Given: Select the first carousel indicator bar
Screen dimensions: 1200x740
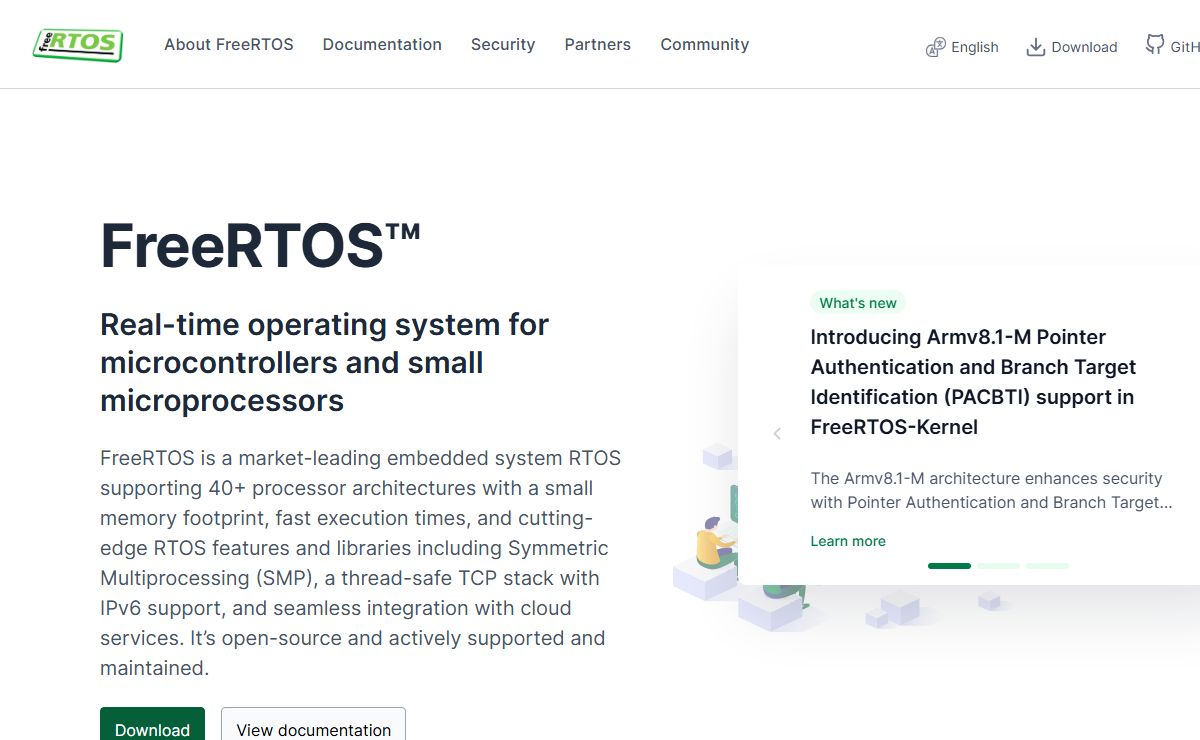Looking at the screenshot, I should [949, 566].
